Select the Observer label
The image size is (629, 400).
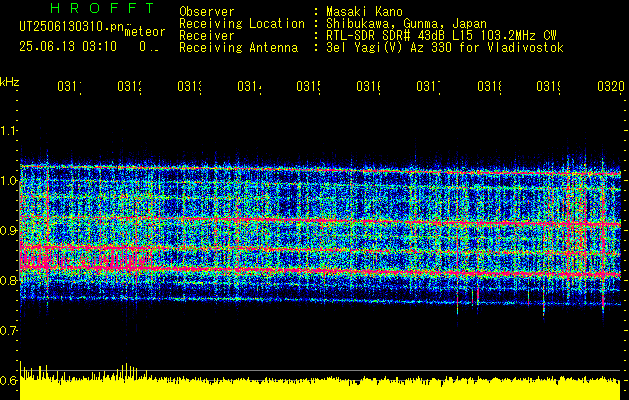pyautogui.click(x=207, y=12)
